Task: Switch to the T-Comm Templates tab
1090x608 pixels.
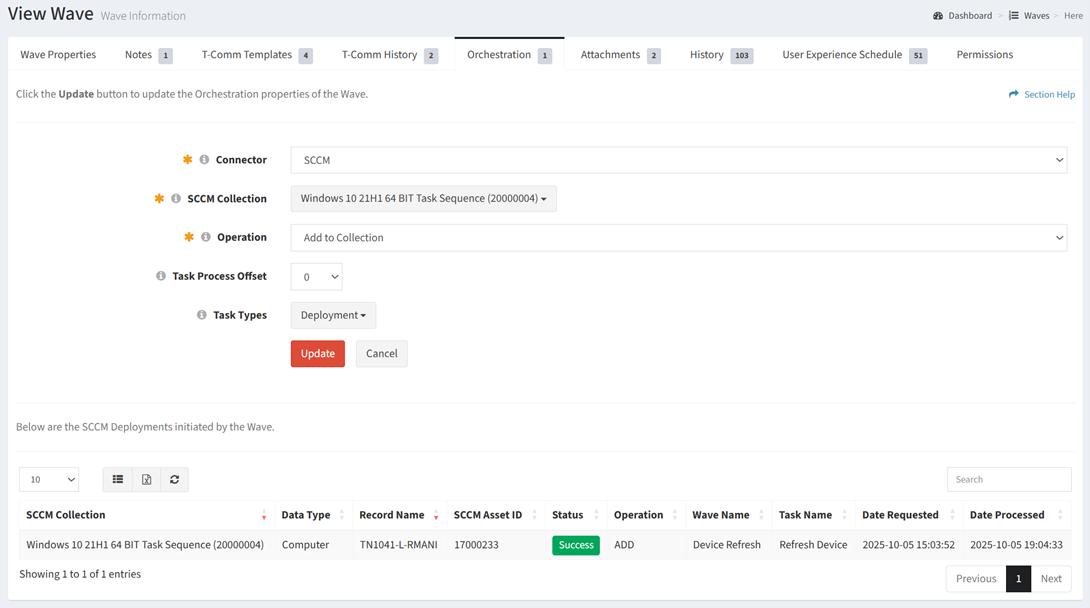Action: click(x=247, y=55)
